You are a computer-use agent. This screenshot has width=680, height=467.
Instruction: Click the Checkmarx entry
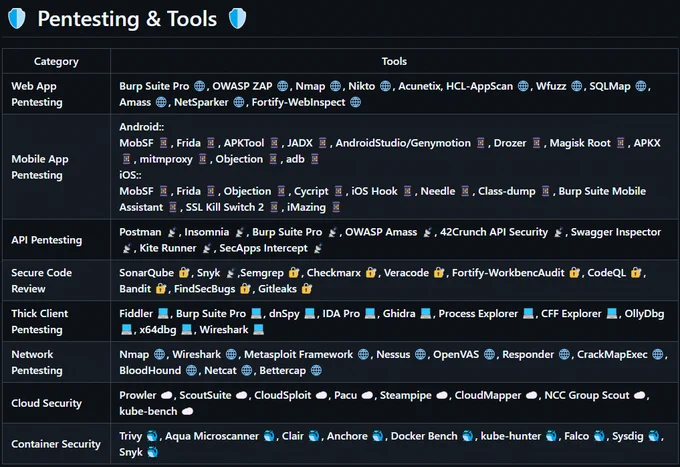coord(333,273)
